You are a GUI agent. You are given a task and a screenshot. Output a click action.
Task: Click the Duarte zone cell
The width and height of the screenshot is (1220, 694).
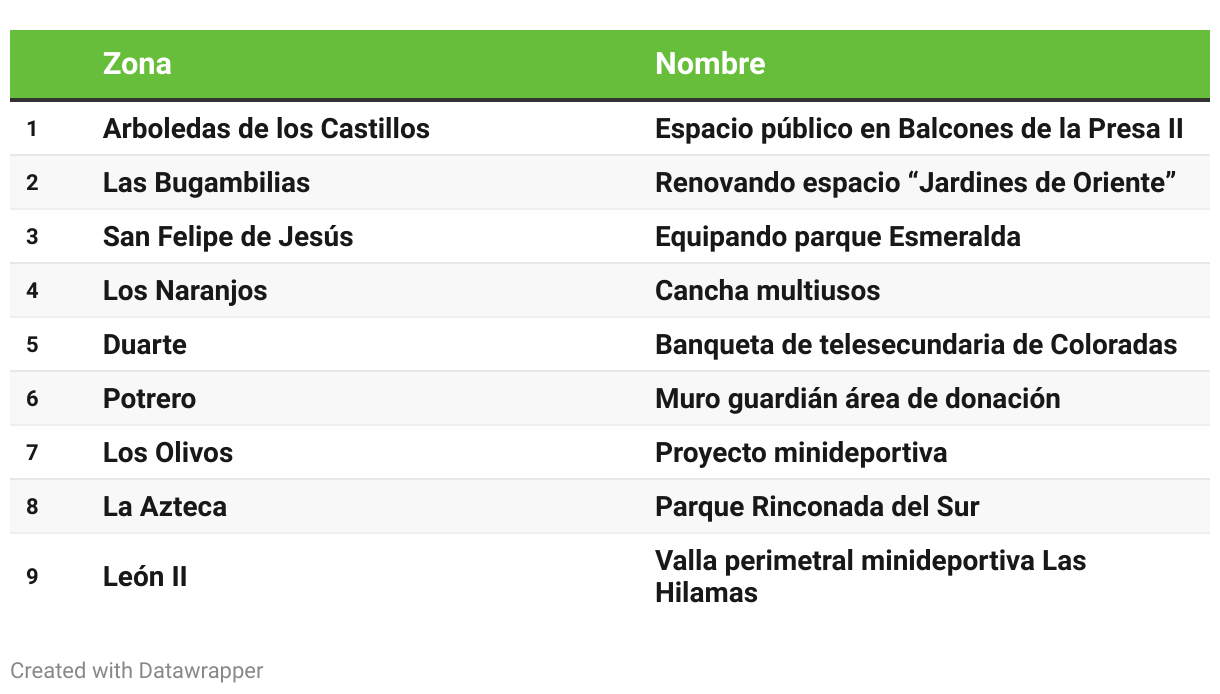click(x=145, y=345)
